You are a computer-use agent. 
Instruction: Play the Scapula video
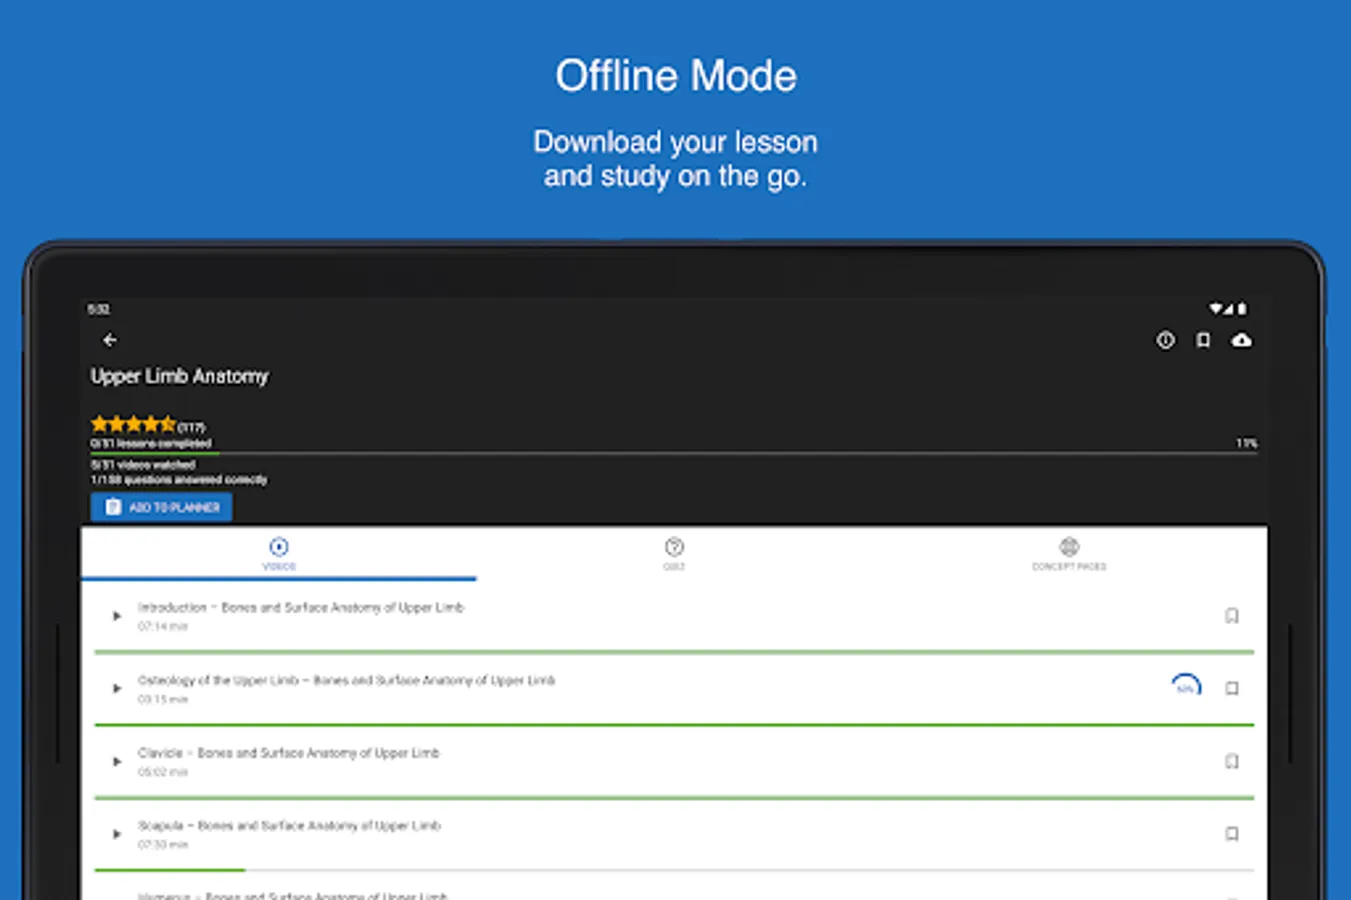[116, 834]
